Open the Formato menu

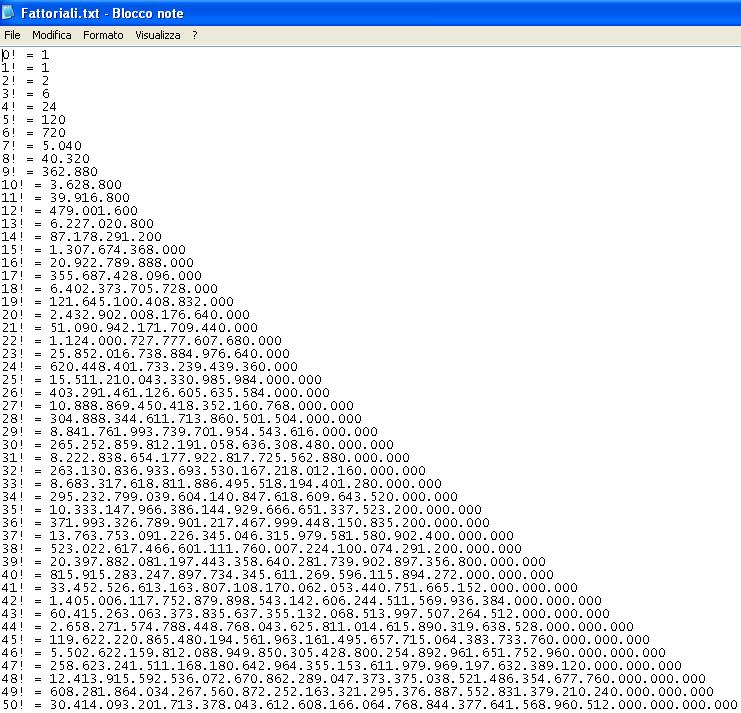tap(103, 35)
